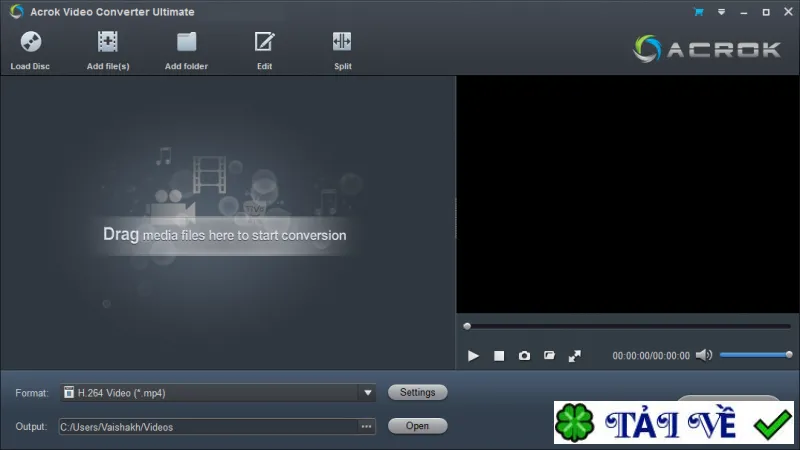The width and height of the screenshot is (800, 450).
Task: Open the shopping cart purchase icon
Action: (698, 12)
